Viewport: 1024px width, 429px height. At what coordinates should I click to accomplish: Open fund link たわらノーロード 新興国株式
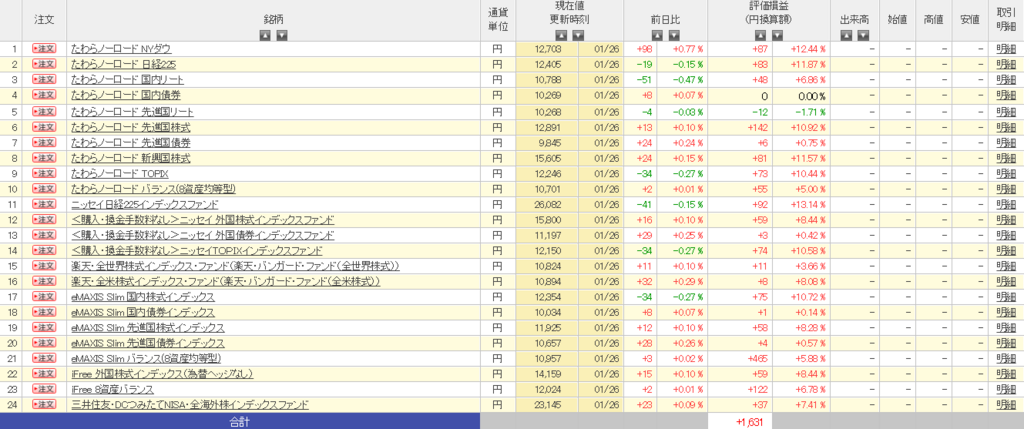point(131,159)
